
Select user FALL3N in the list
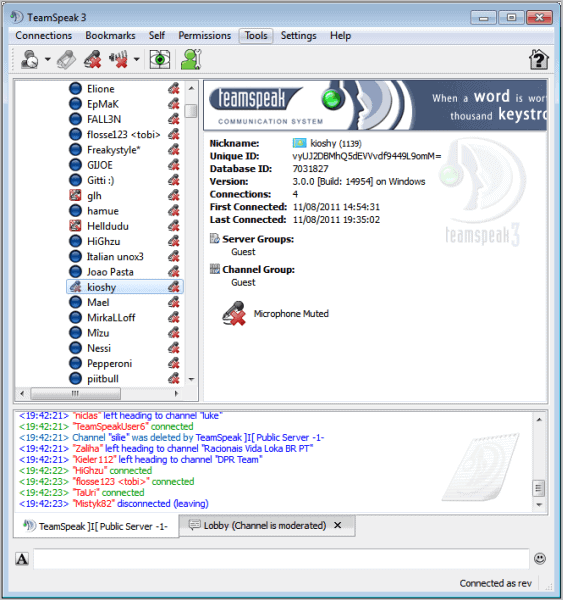click(x=104, y=119)
